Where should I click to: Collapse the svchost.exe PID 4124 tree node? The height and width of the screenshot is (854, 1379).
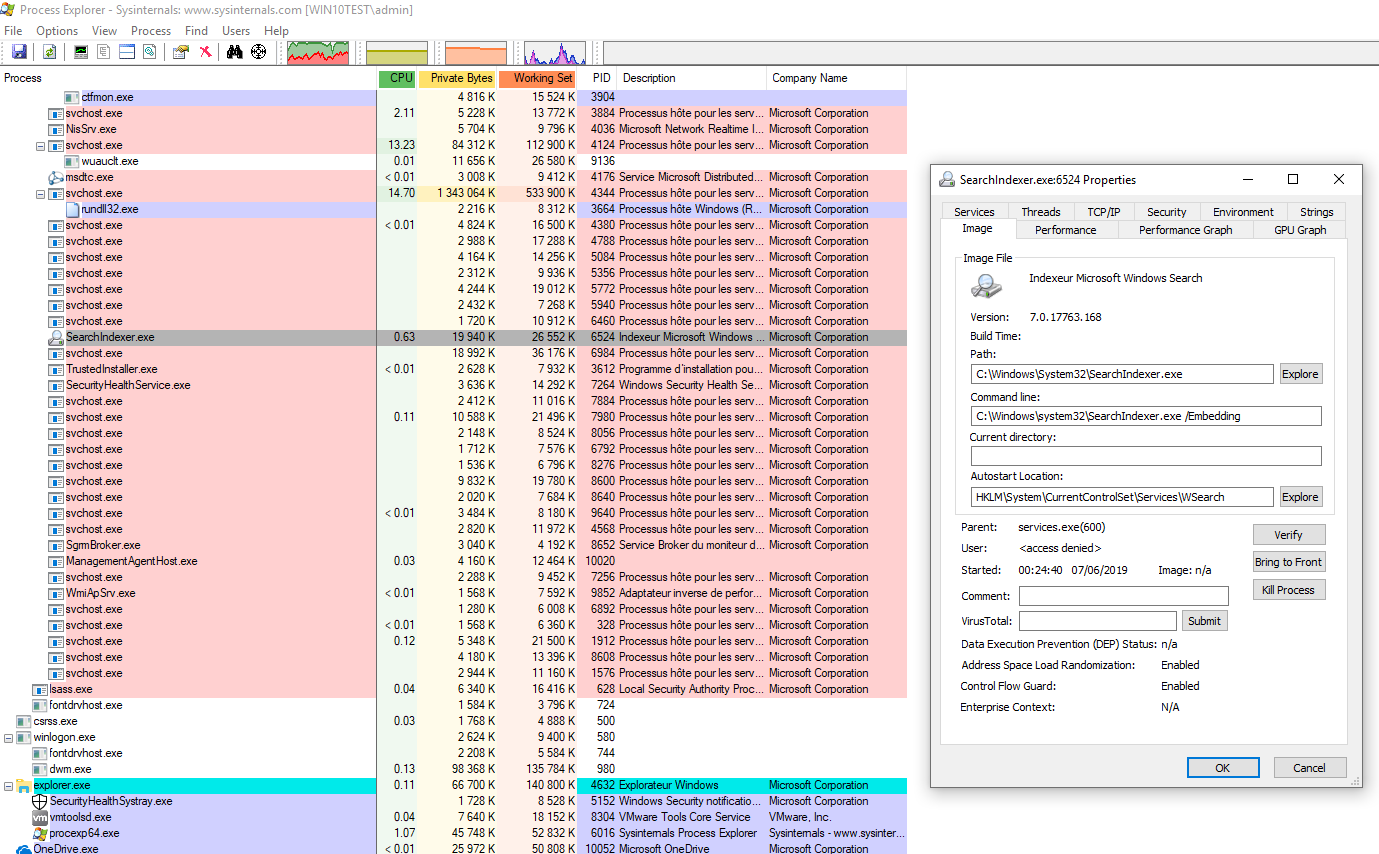coord(41,145)
